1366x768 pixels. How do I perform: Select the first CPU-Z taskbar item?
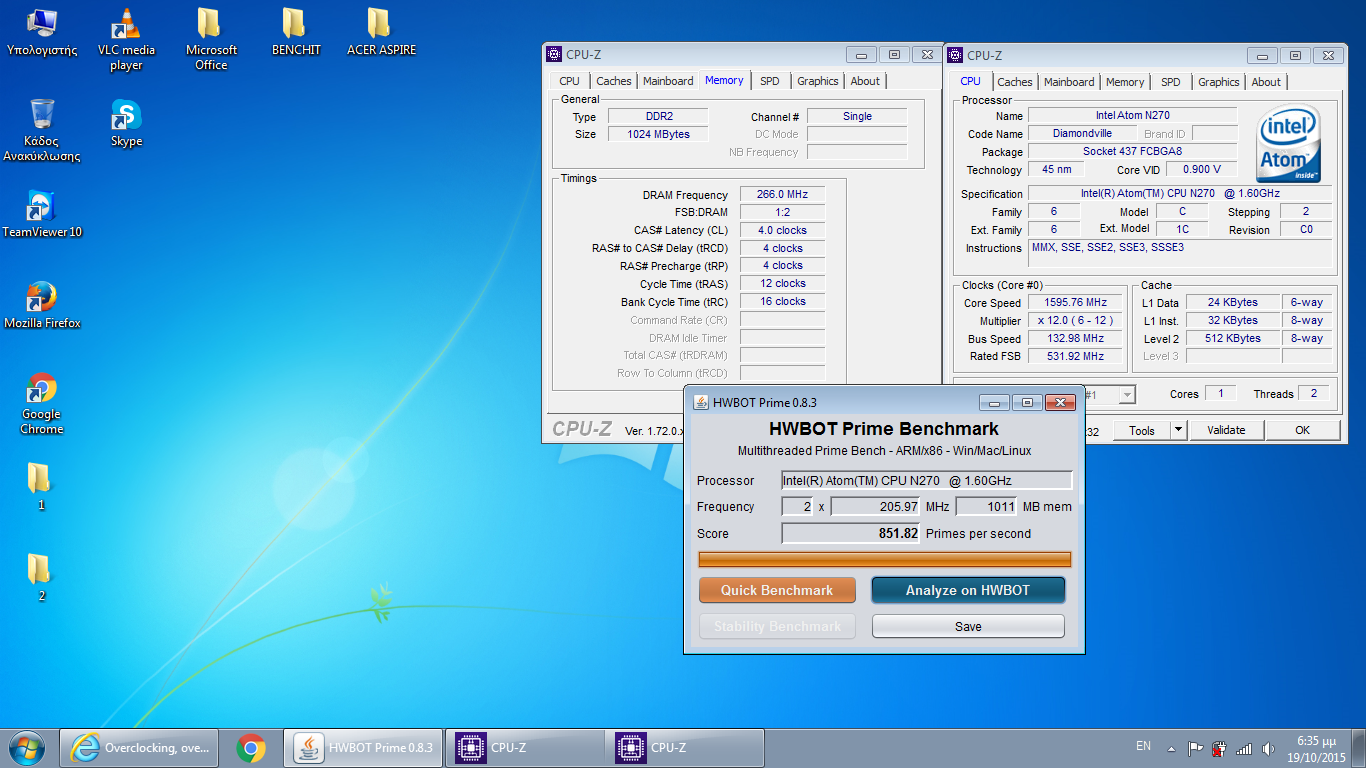click(524, 748)
